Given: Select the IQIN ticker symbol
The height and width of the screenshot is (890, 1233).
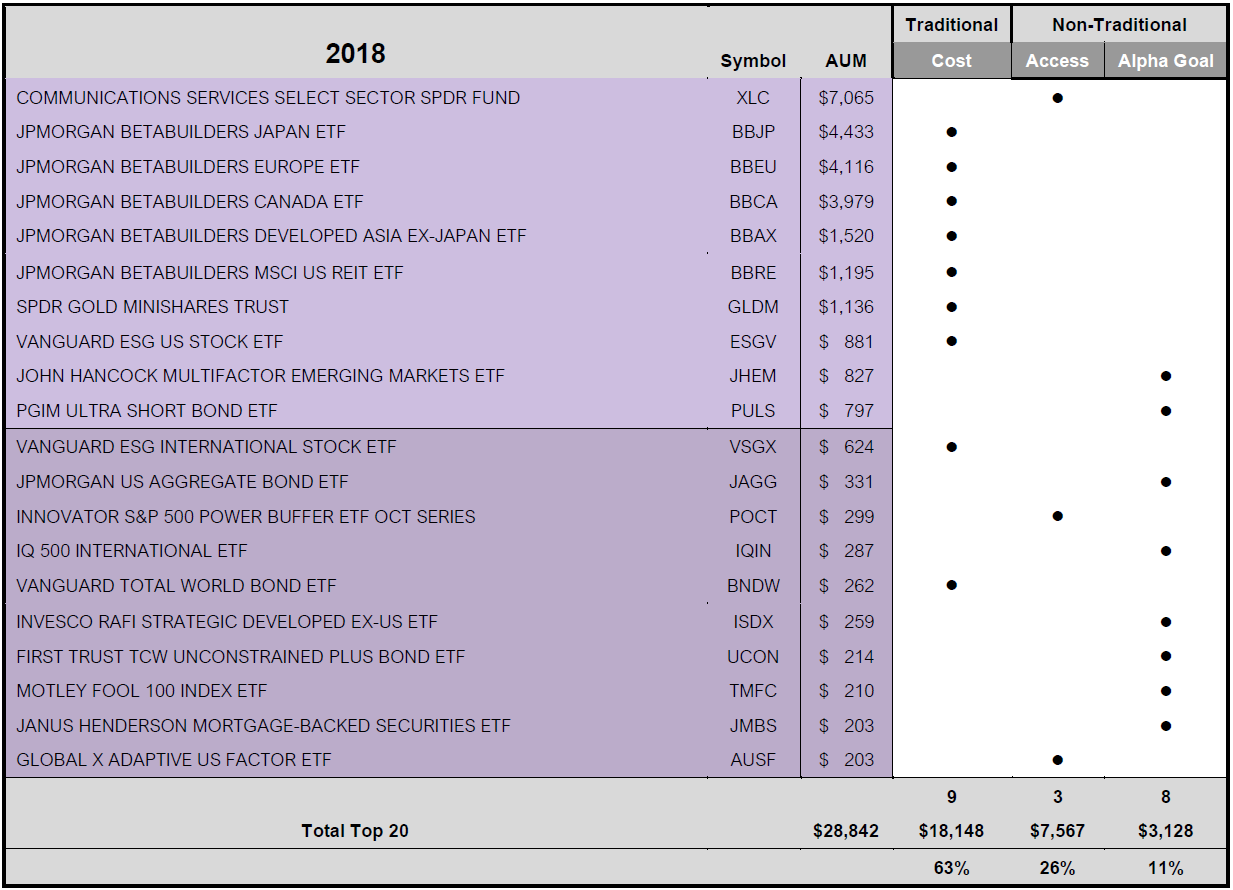Looking at the screenshot, I should [x=753, y=551].
